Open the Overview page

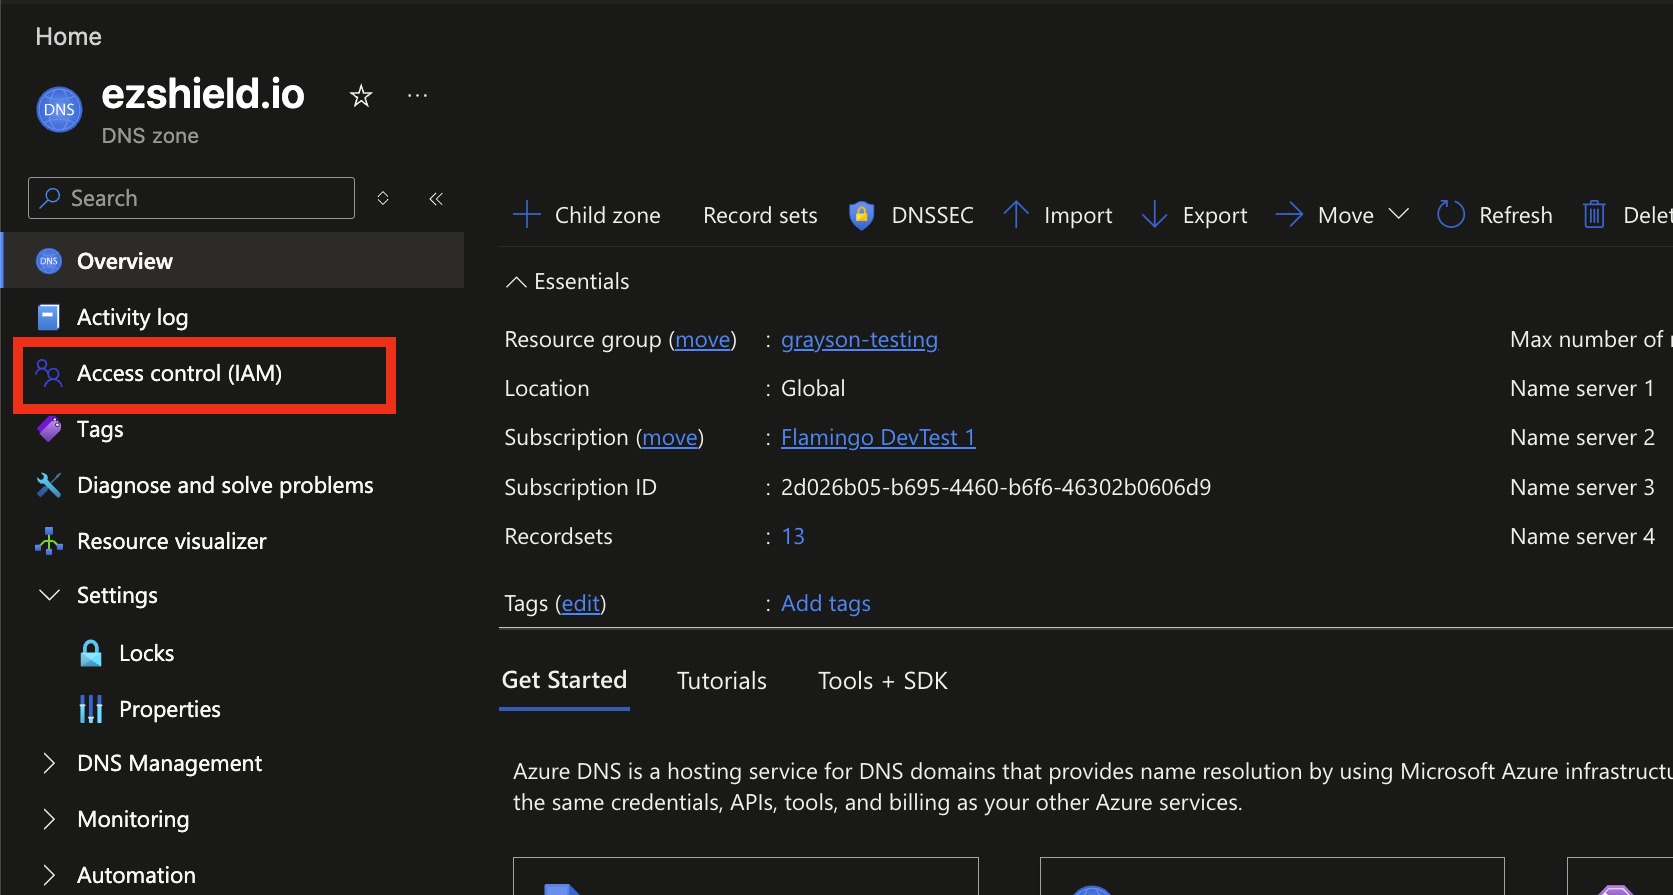coord(233,261)
